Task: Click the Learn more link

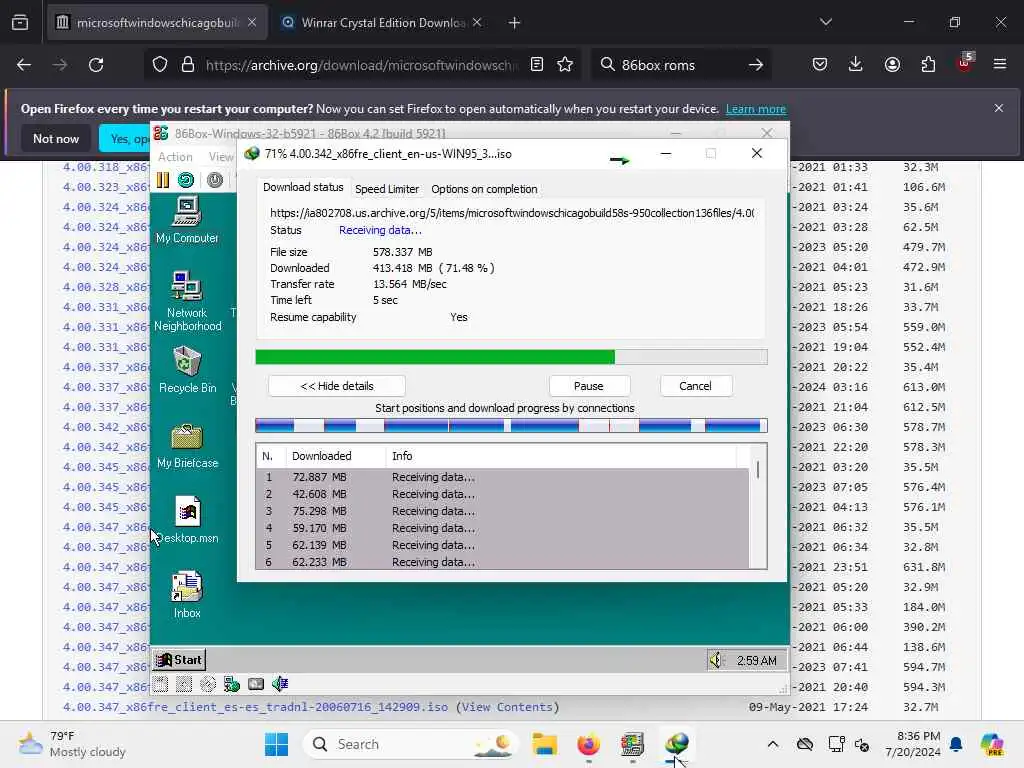Action: [x=756, y=109]
